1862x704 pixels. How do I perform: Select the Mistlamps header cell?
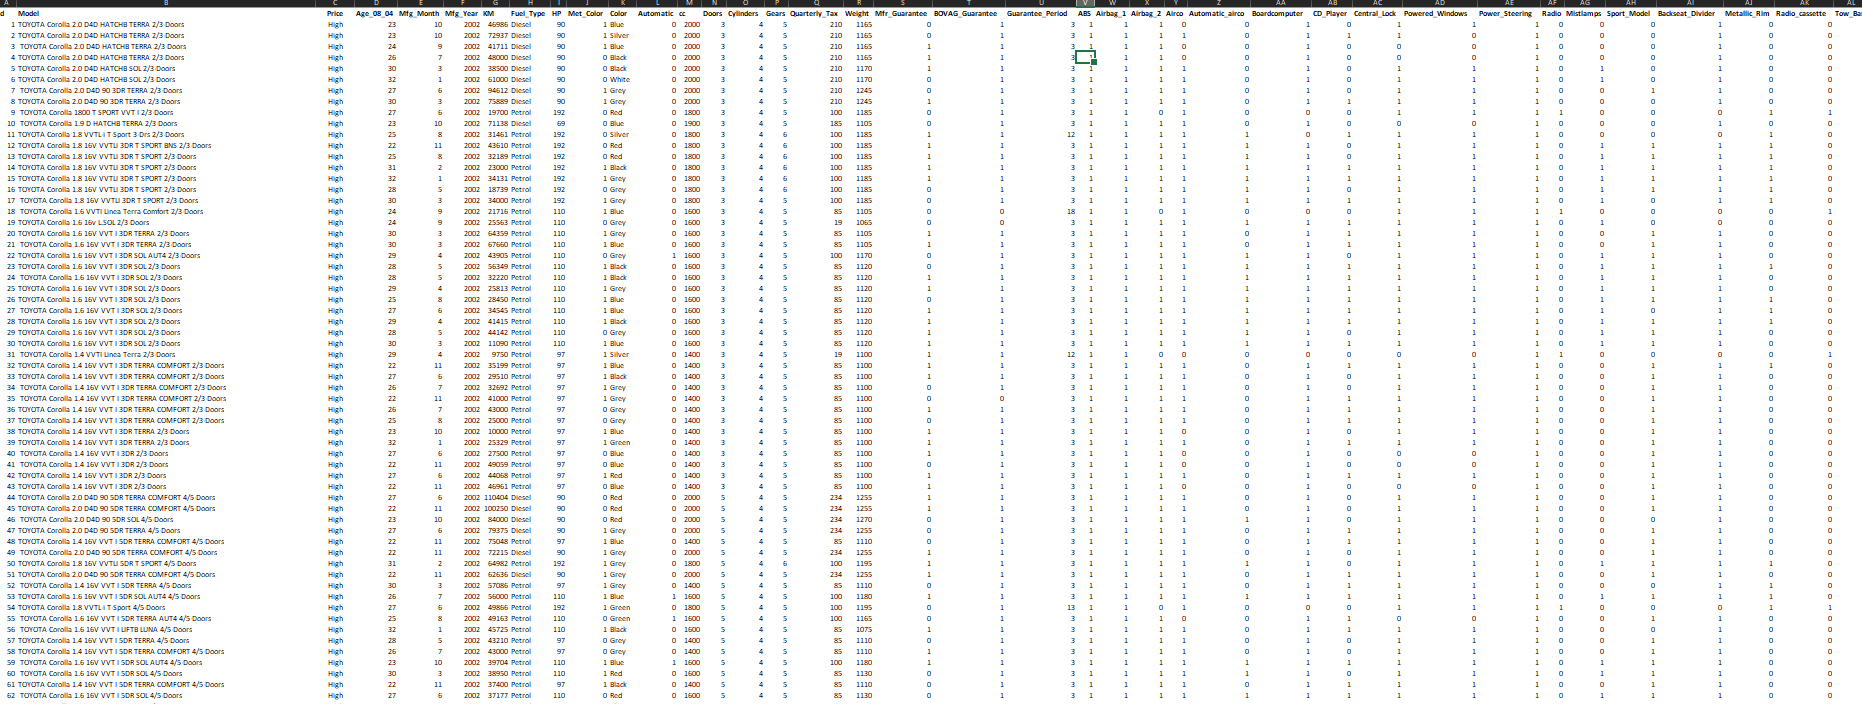(x=1583, y=14)
